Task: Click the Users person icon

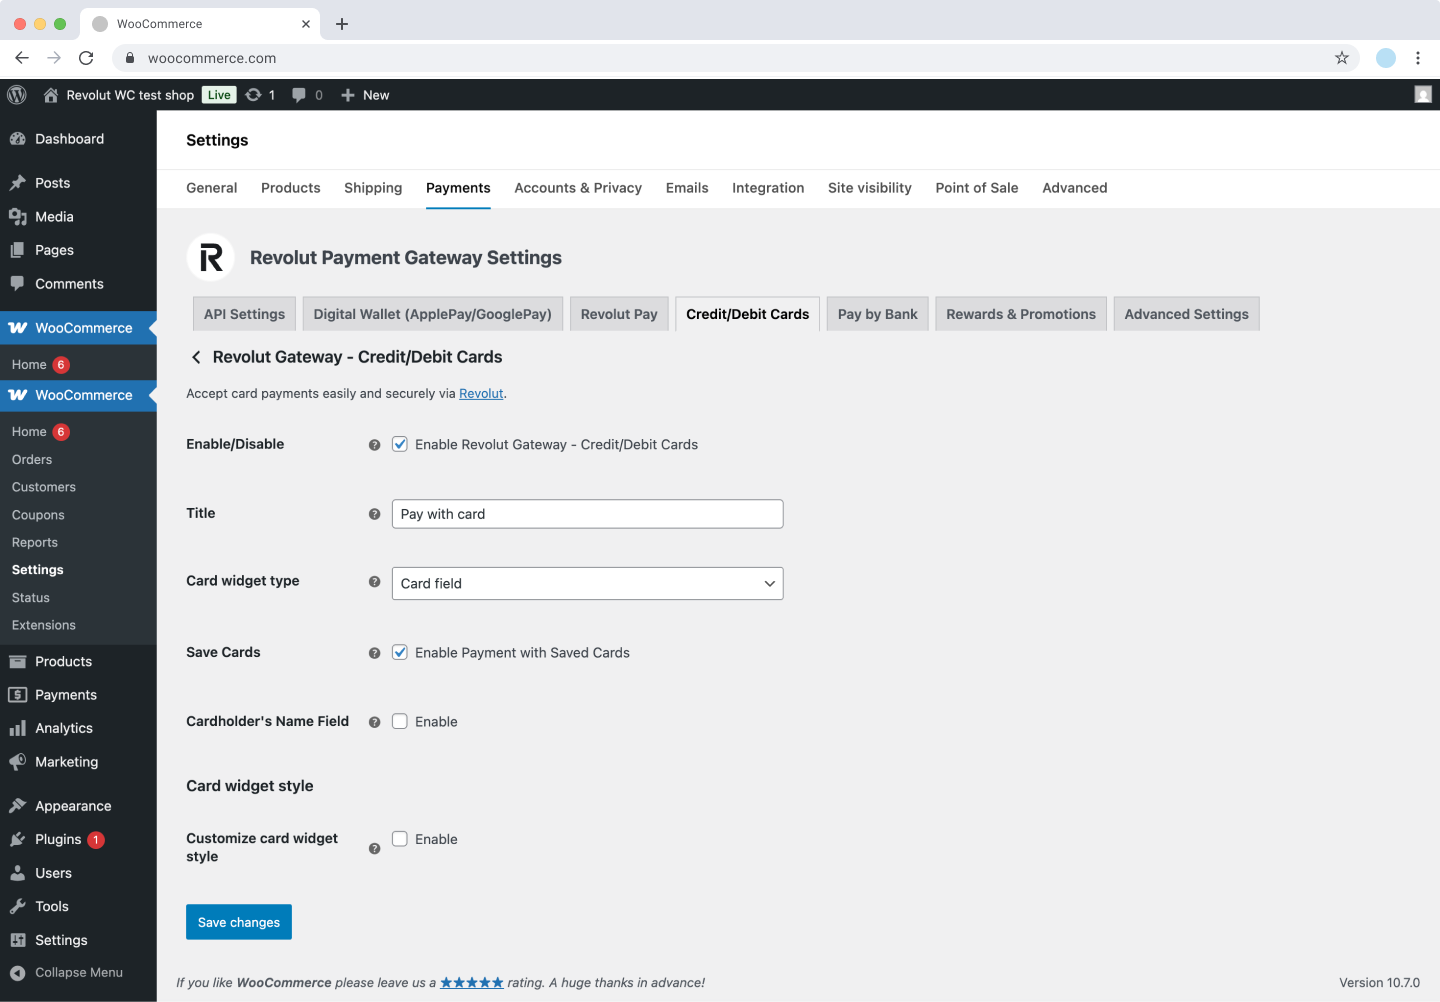Action: click(x=17, y=873)
